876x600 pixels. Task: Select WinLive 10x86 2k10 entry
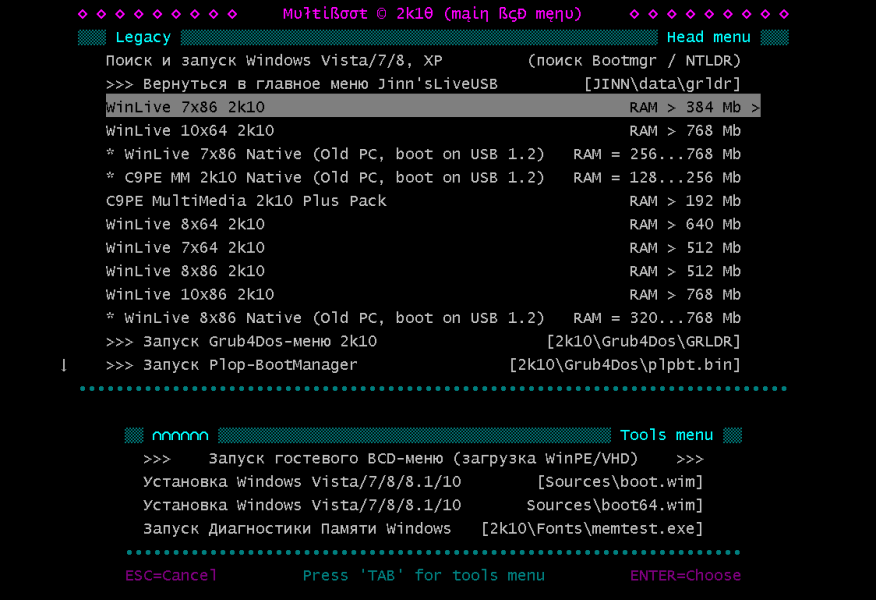[x=190, y=295]
